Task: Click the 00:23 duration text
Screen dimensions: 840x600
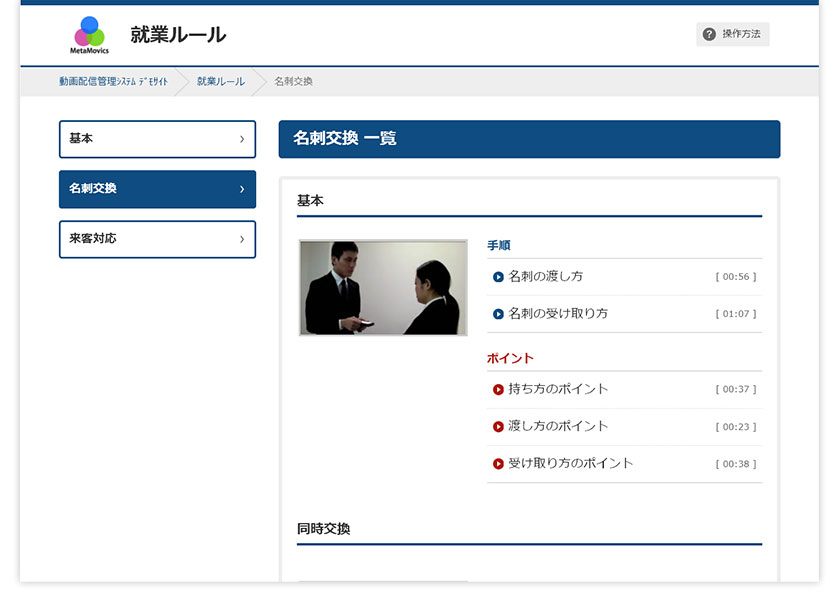Action: 736,427
